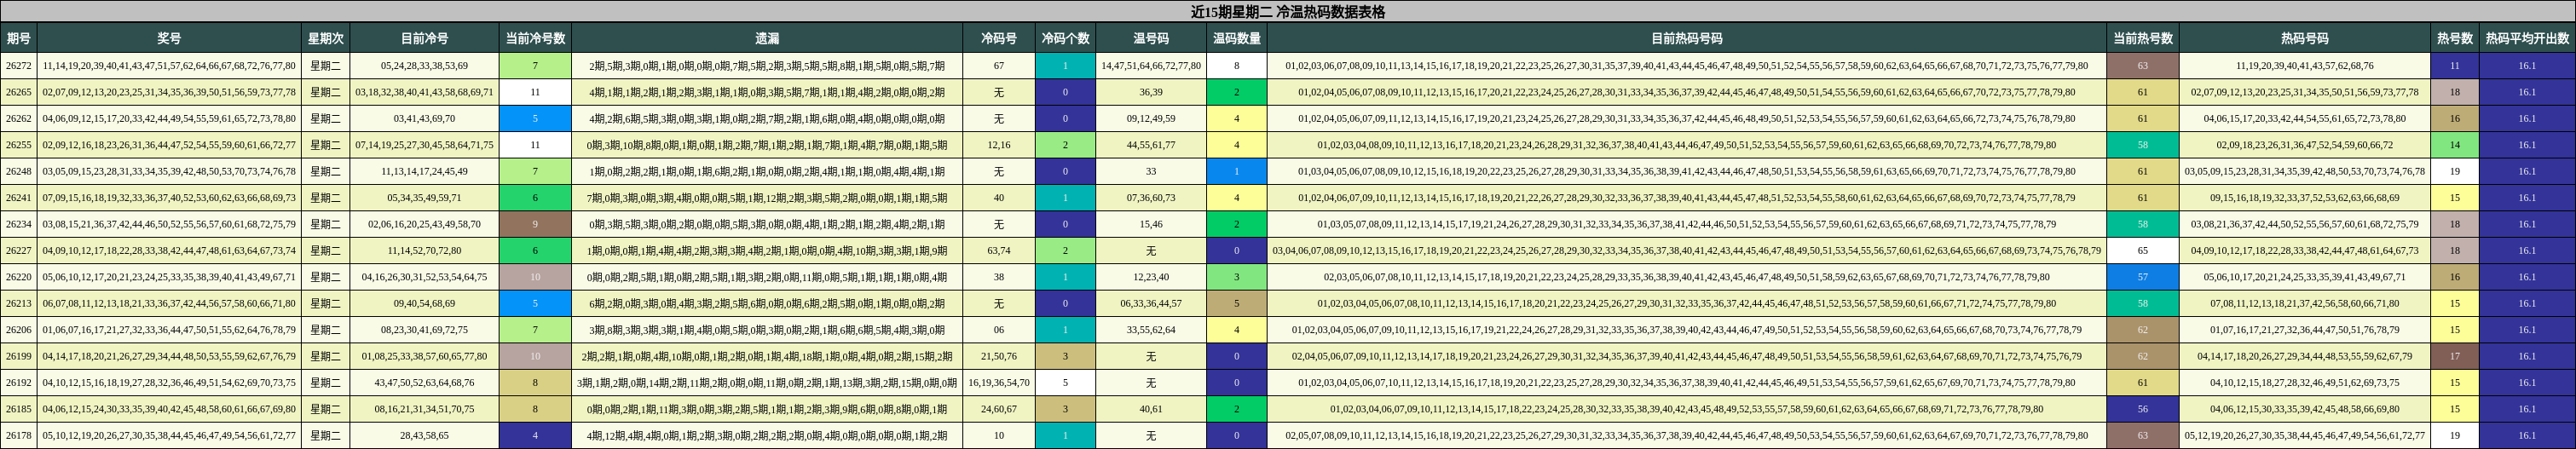The width and height of the screenshot is (2576, 449).
Task: Select warm numbers 33,55,62,64
Action: (x=1151, y=330)
